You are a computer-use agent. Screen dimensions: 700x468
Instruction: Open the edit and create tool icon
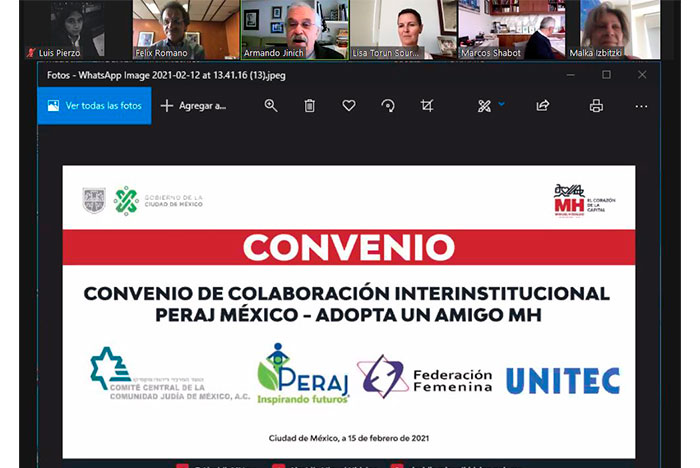484,106
